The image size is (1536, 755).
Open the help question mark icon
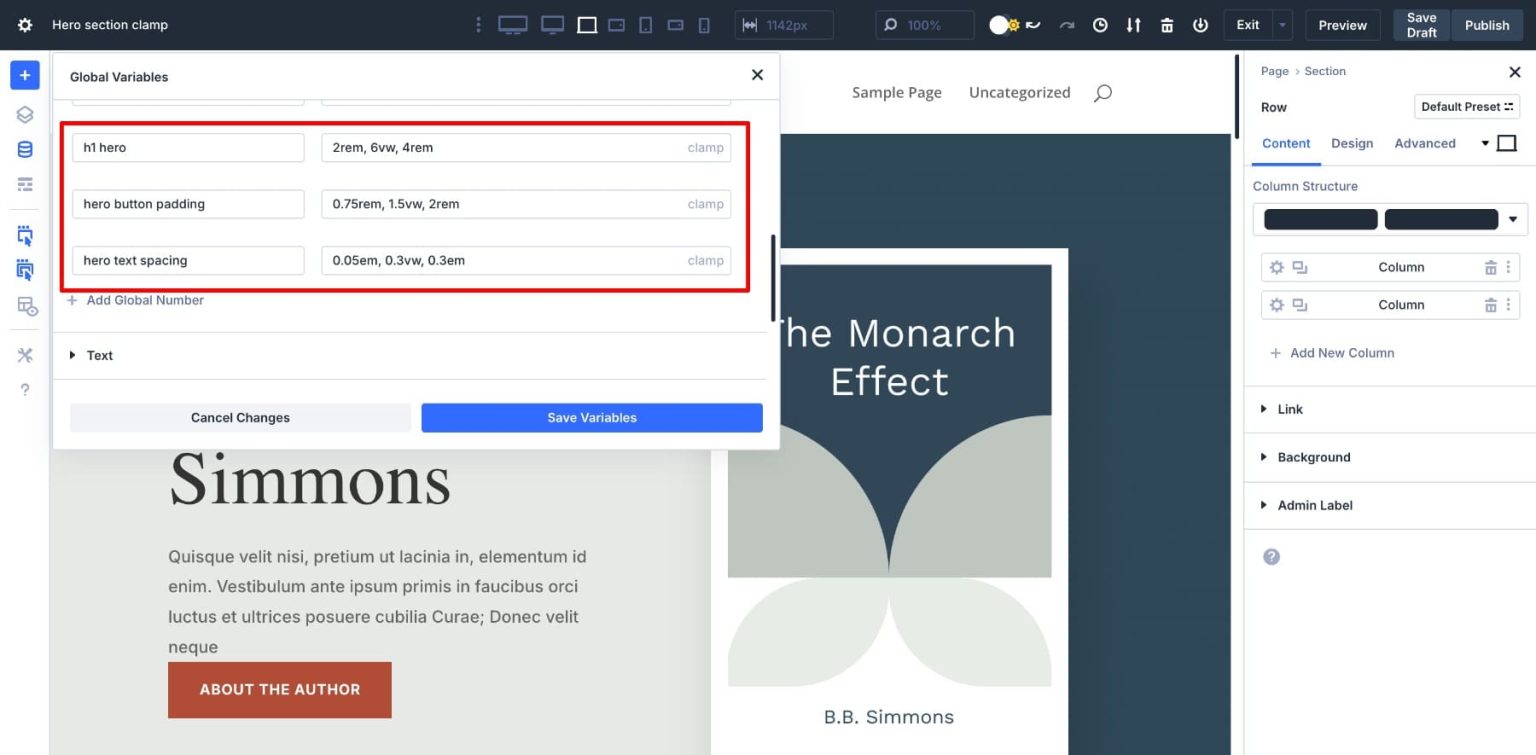23,389
